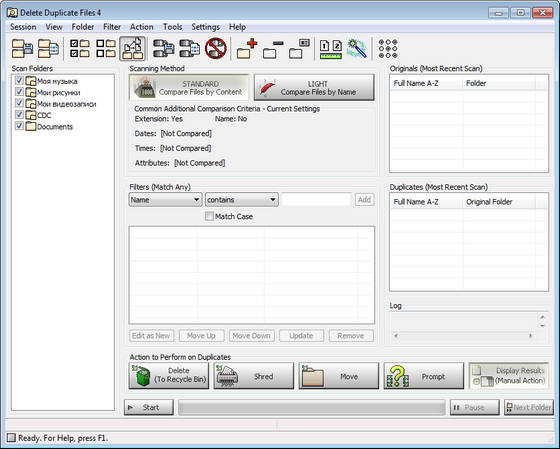This screenshot has height=449, width=560.
Task: Click the dotted grid icon in toolbar
Action: [x=388, y=49]
